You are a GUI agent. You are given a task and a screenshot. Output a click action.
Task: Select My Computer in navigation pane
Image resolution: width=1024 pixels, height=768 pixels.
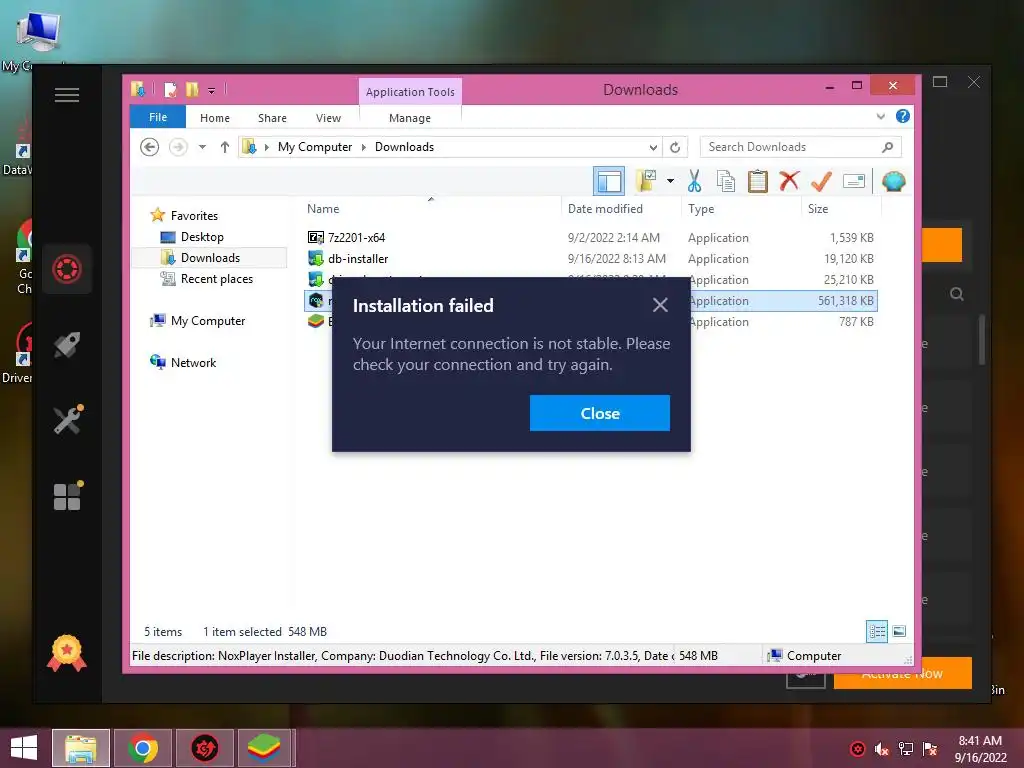click(208, 321)
